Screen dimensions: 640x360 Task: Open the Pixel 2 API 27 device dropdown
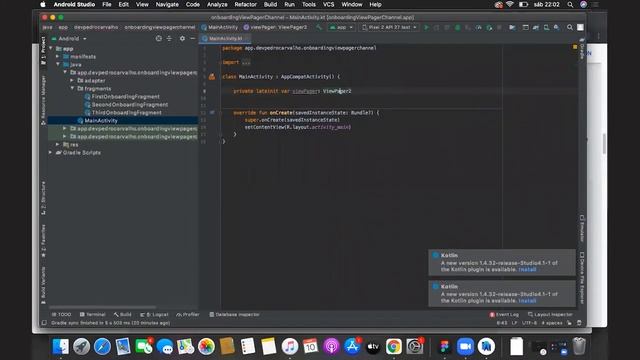389,27
